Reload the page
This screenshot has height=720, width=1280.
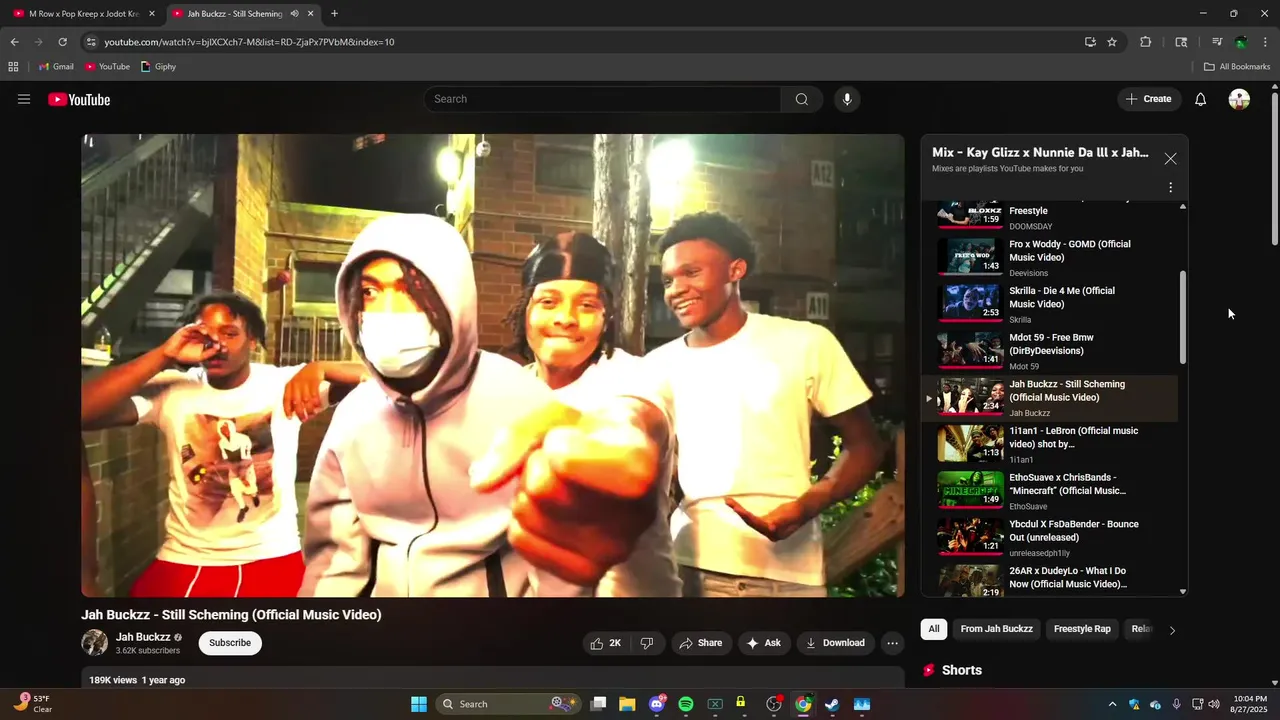[62, 42]
